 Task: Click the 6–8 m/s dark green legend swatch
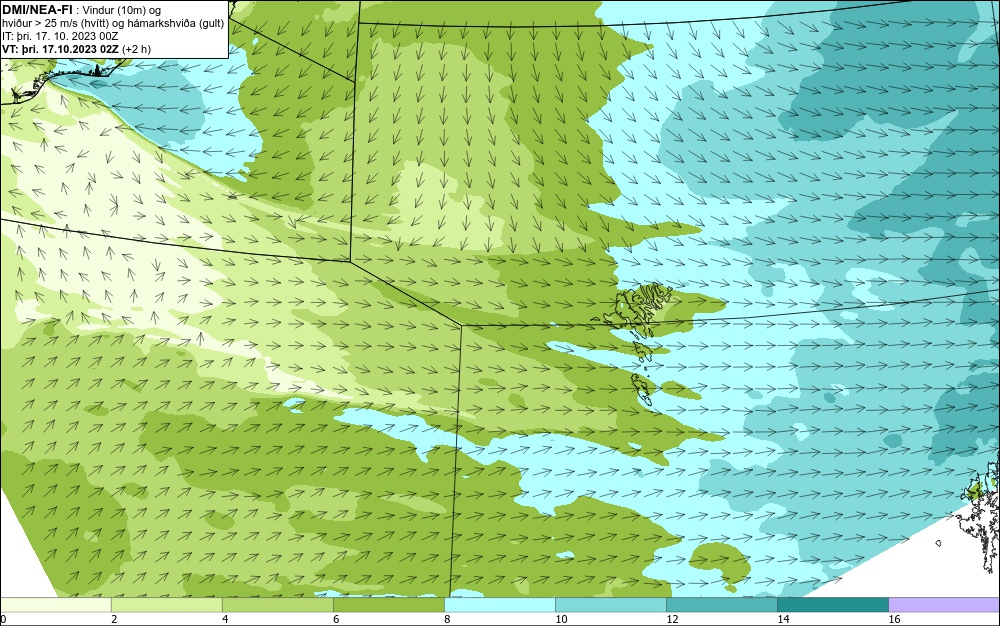[x=388, y=604]
